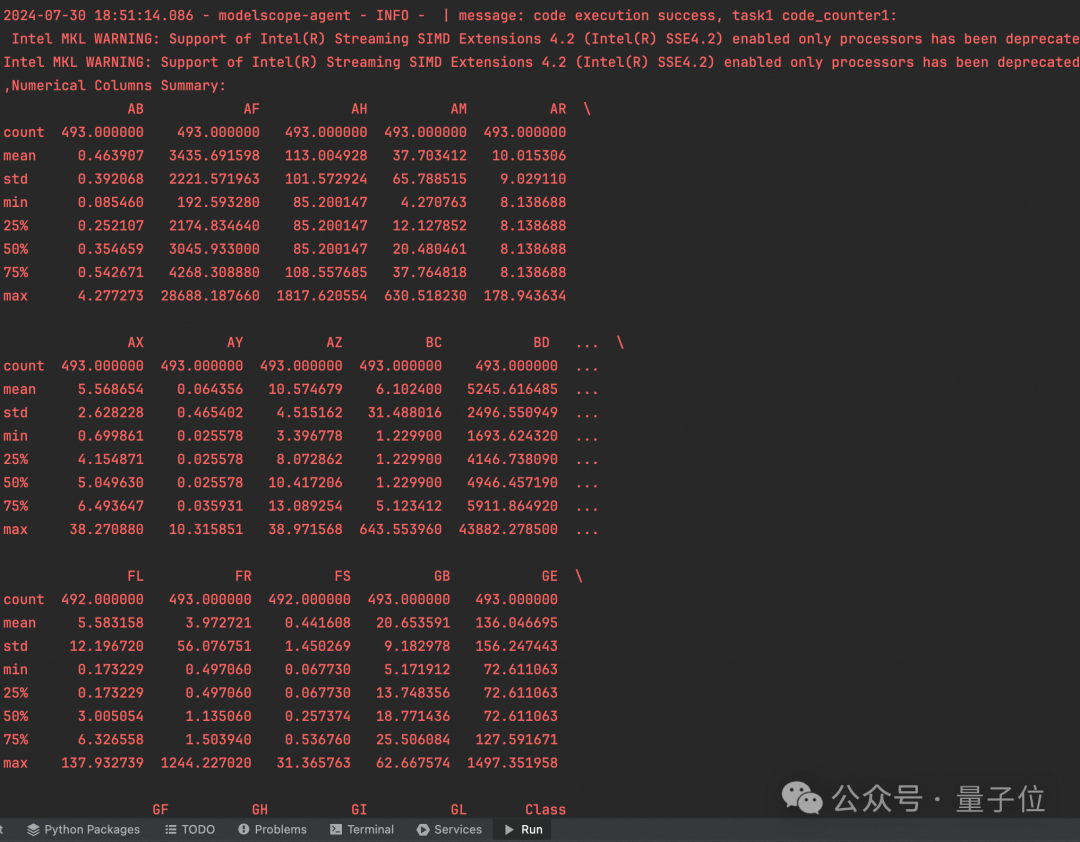Click the Run play triangle icon

coord(509,829)
